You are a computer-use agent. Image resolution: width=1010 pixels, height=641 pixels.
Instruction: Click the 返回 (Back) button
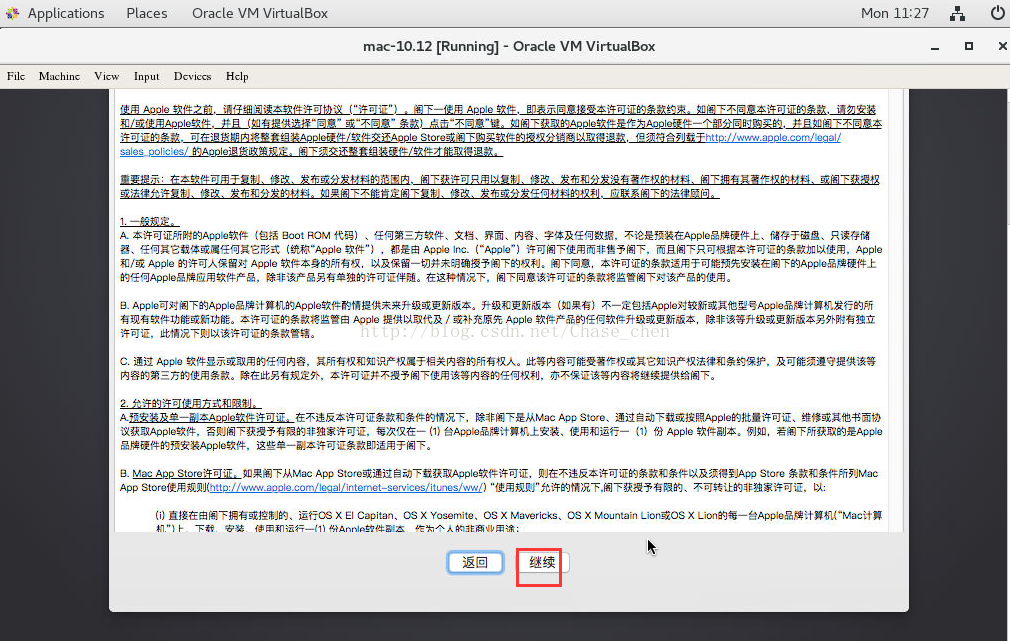coord(475,562)
